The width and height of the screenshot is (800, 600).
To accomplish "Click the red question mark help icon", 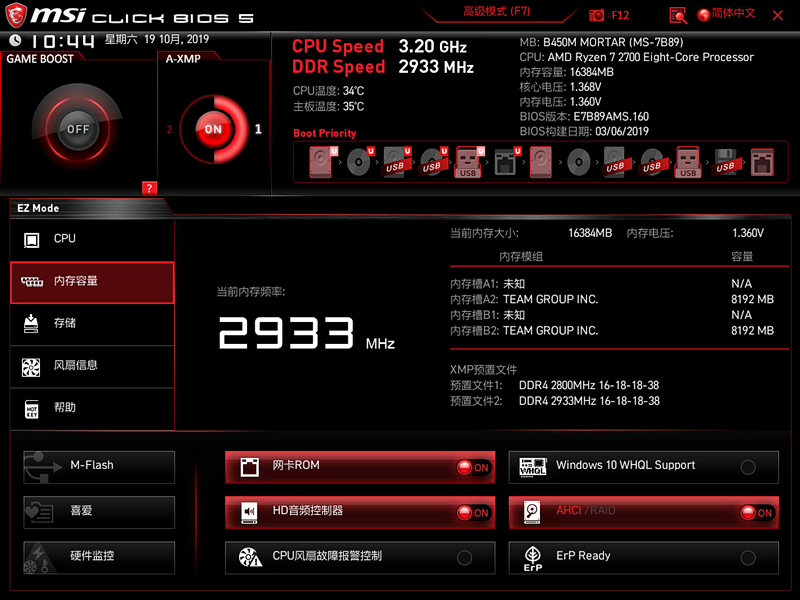I will (x=149, y=188).
